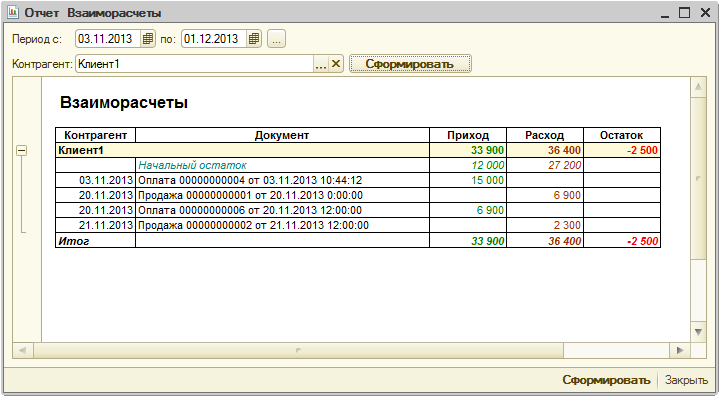Select the Оплата 00000000004 document row
The image size is (719, 396).
pos(358,180)
